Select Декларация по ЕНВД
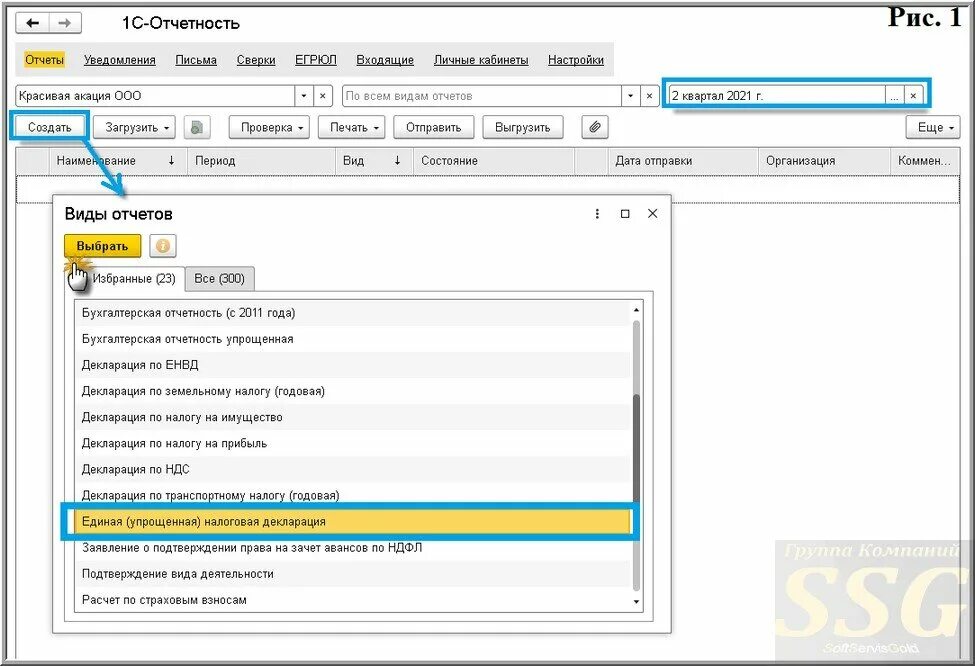This screenshot has width=975, height=666. pos(353,366)
